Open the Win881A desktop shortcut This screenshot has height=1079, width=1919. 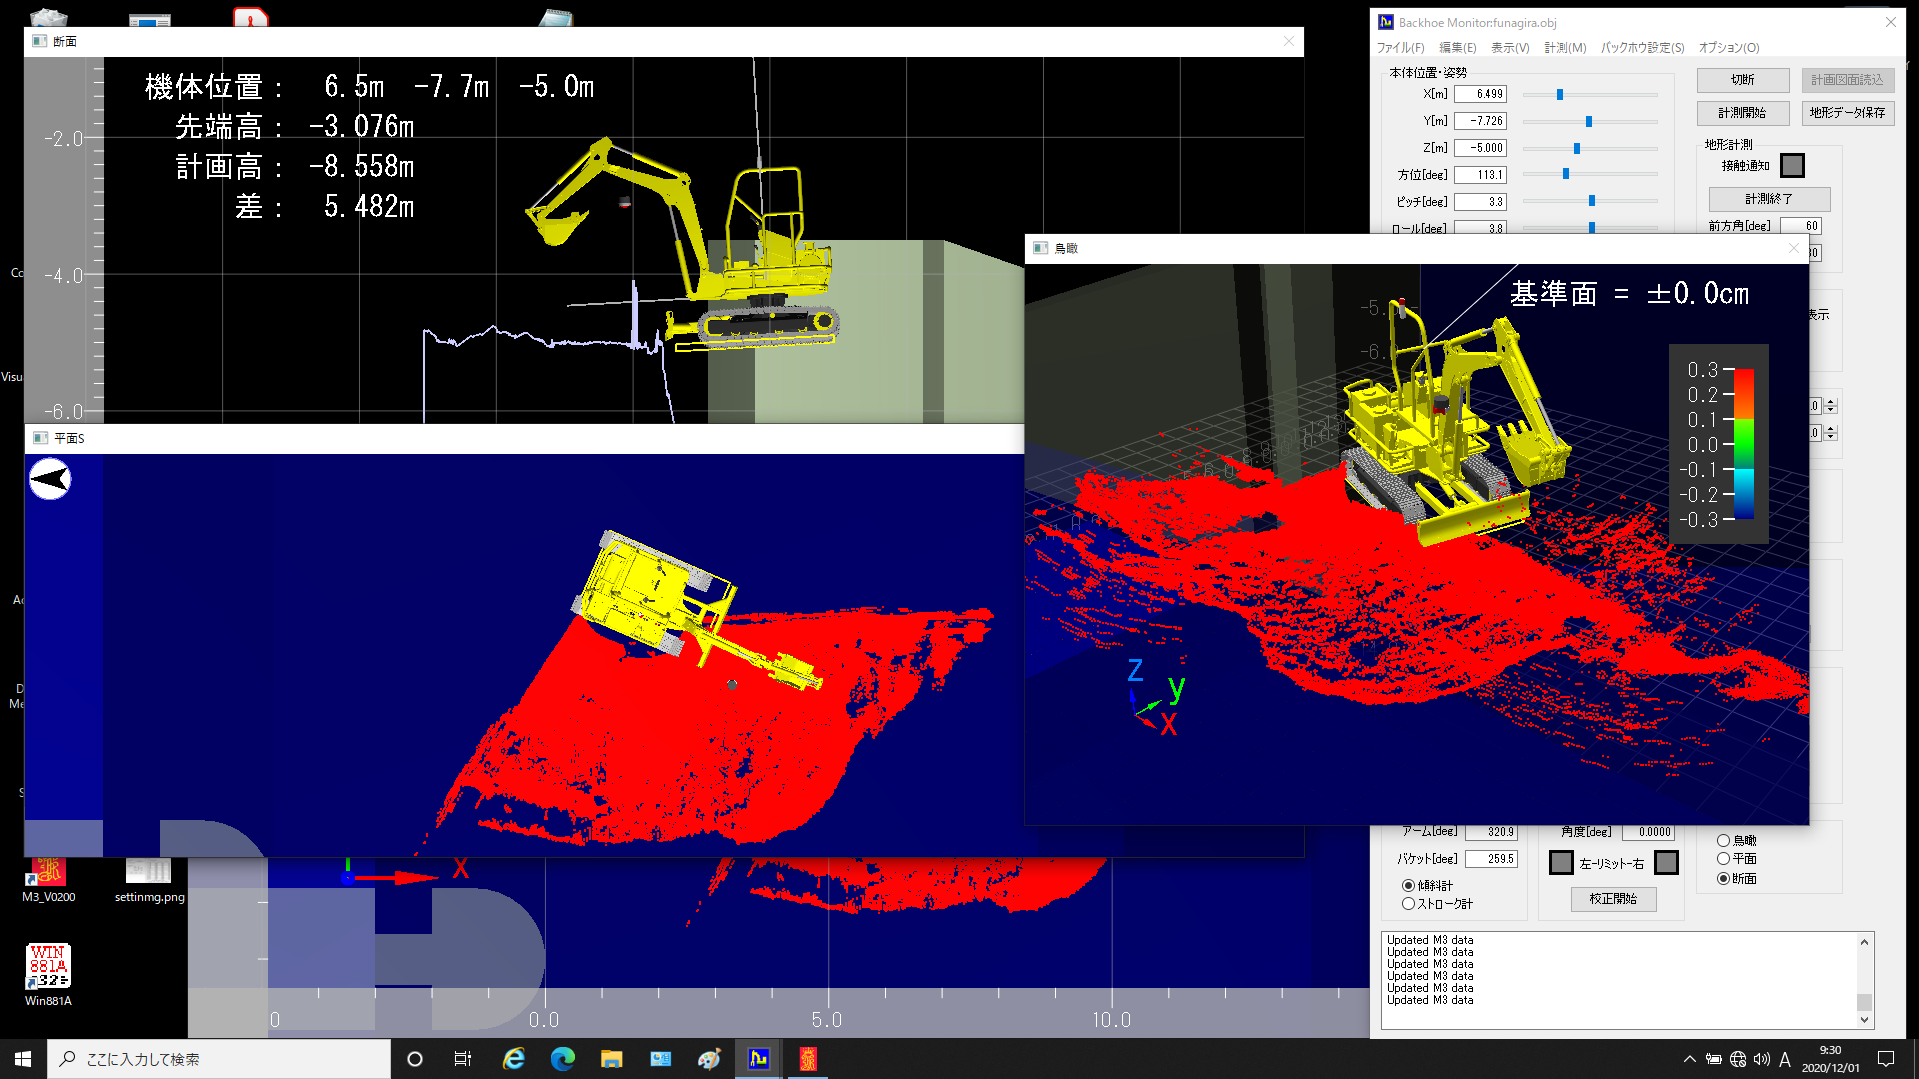point(48,975)
